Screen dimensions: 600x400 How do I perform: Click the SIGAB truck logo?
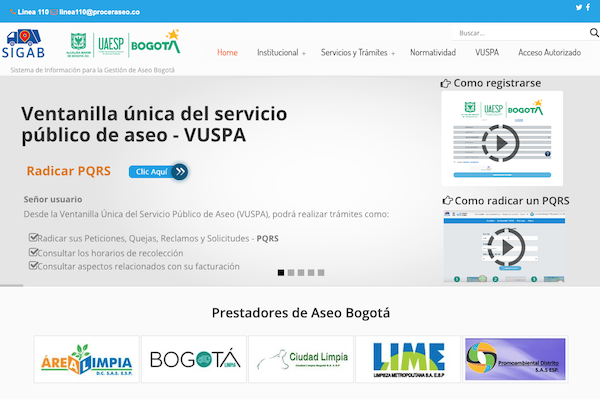click(23, 44)
